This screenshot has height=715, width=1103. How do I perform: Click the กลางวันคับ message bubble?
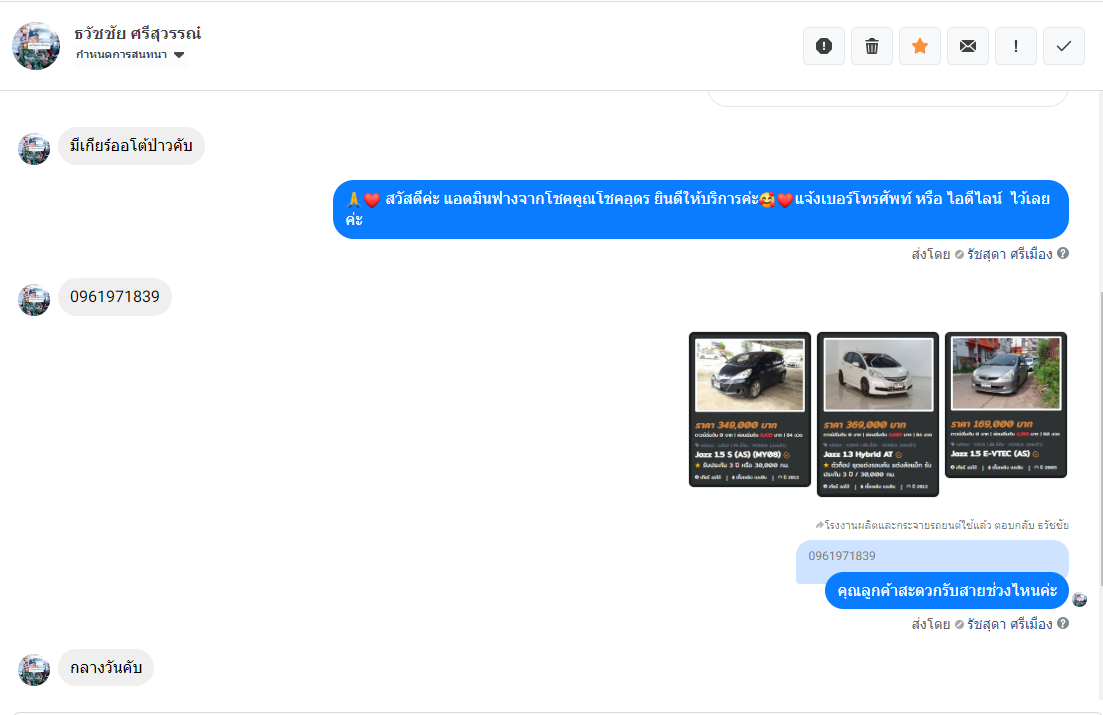tap(106, 668)
